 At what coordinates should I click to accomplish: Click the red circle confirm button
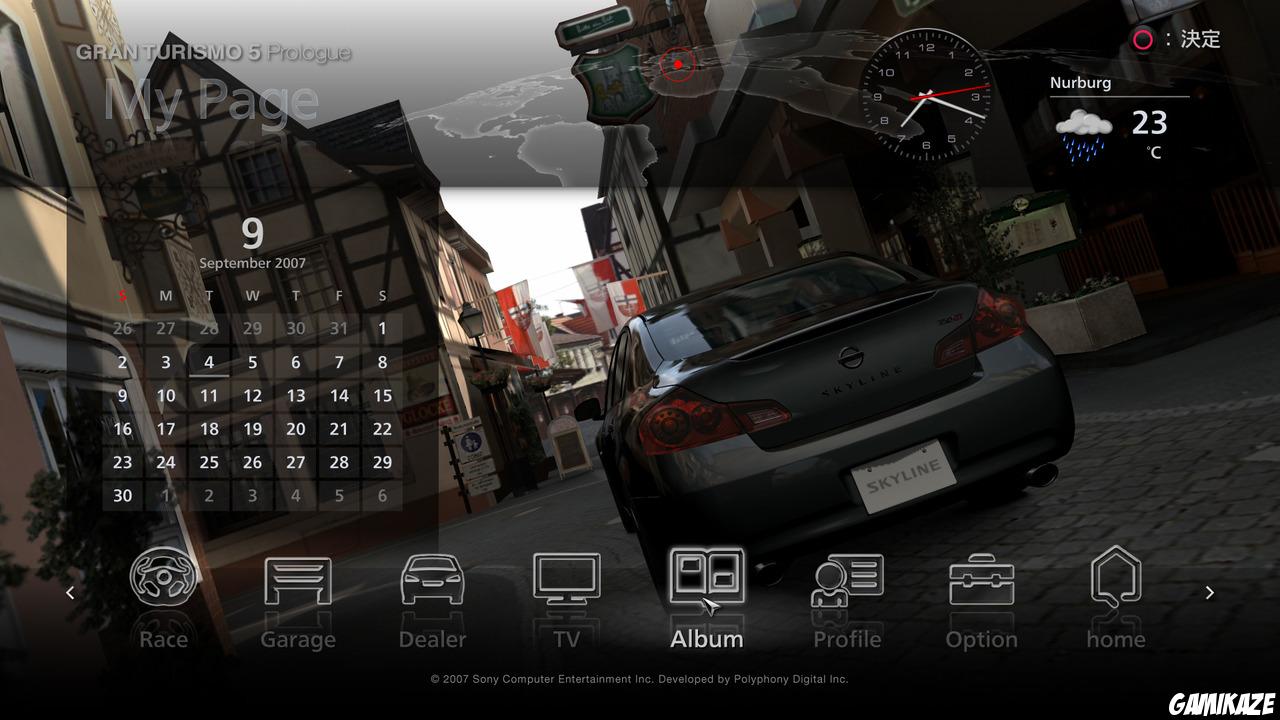pos(1142,40)
